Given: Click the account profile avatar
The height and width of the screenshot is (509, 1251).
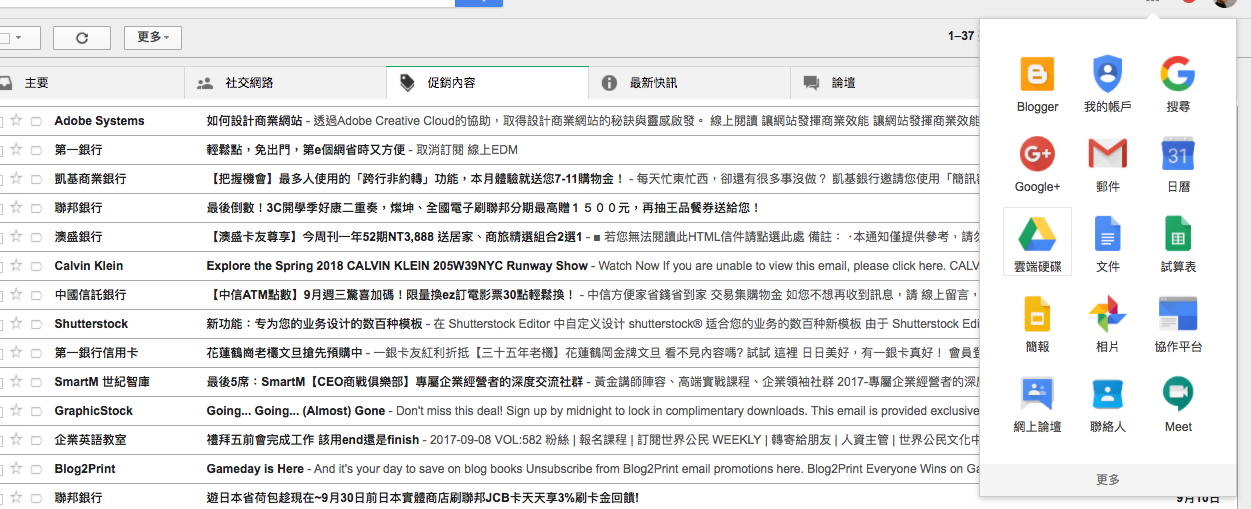Looking at the screenshot, I should (x=1226, y=2).
